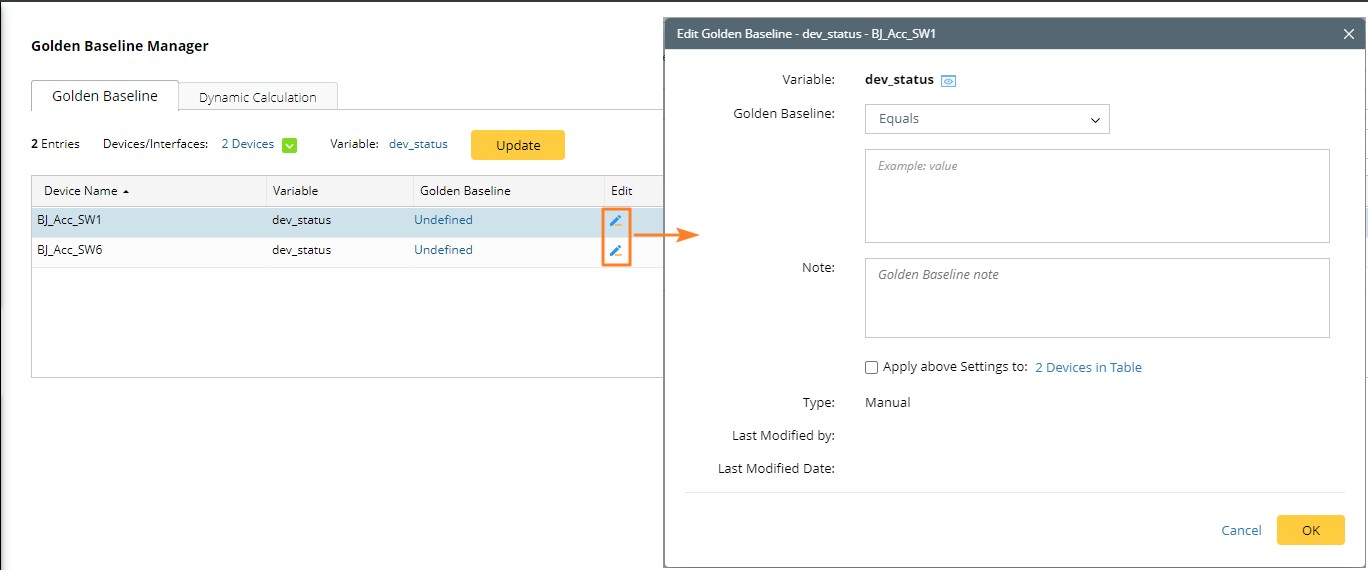Click the Cancel link
The image size is (1368, 570).
(x=1241, y=530)
